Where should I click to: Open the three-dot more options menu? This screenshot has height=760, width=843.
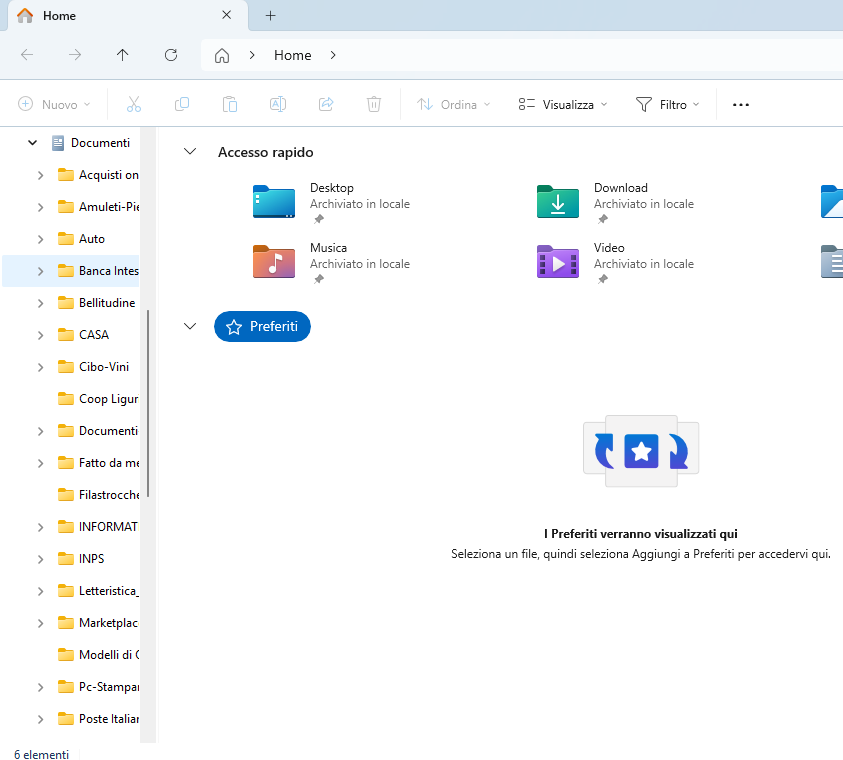point(741,105)
